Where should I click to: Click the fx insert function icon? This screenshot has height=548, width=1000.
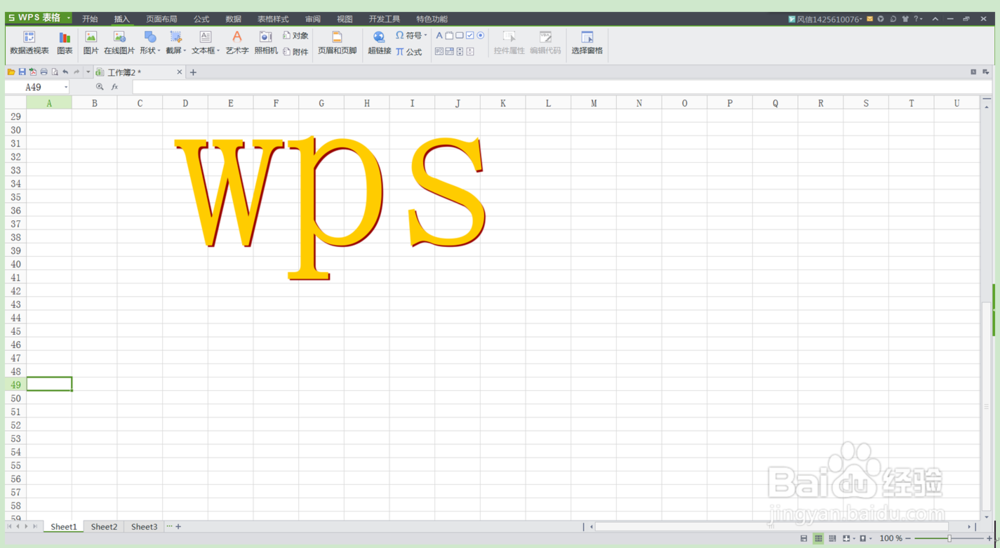coord(115,87)
